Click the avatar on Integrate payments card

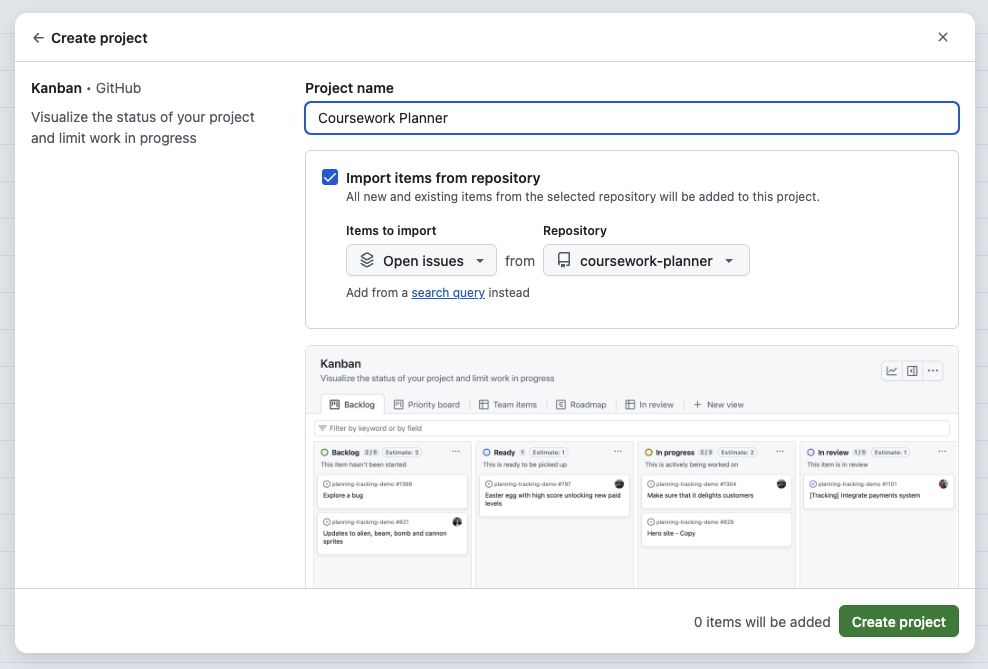[x=943, y=484]
